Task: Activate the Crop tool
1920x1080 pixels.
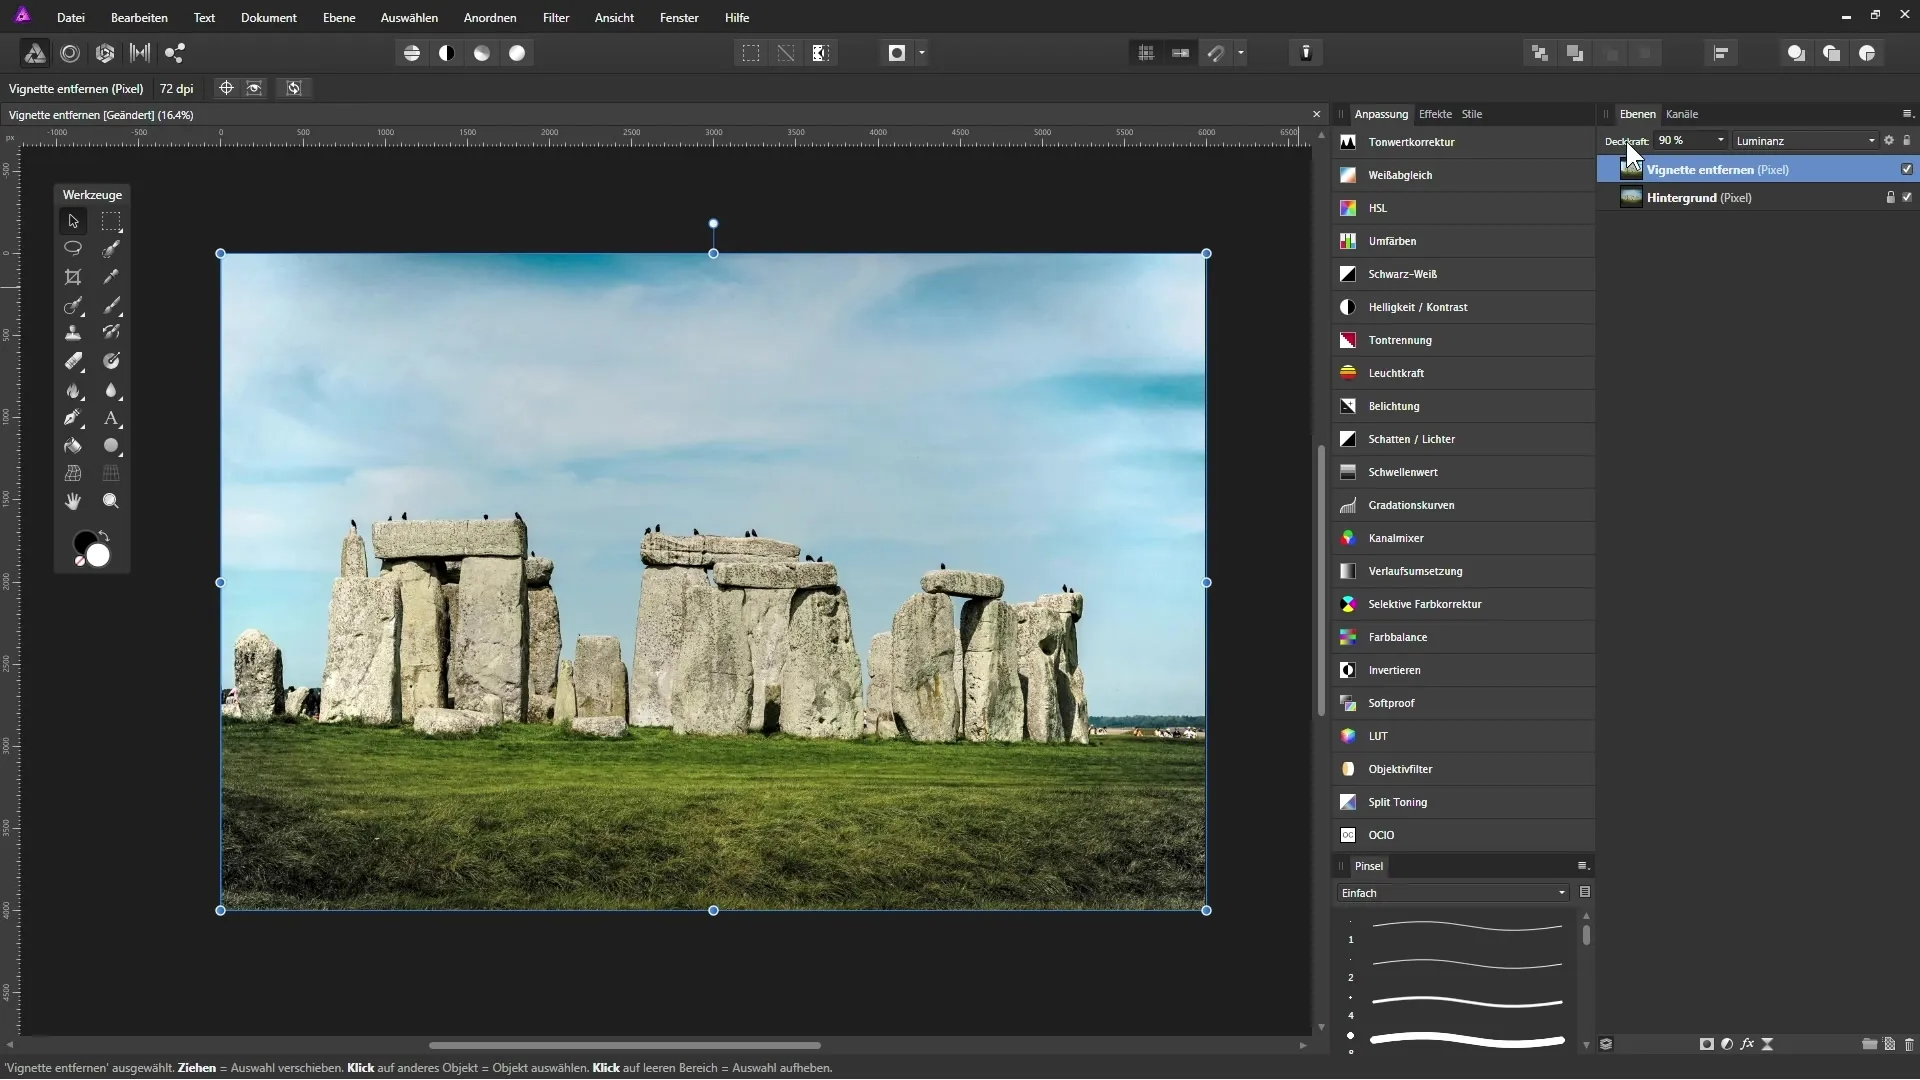Action: click(x=73, y=277)
